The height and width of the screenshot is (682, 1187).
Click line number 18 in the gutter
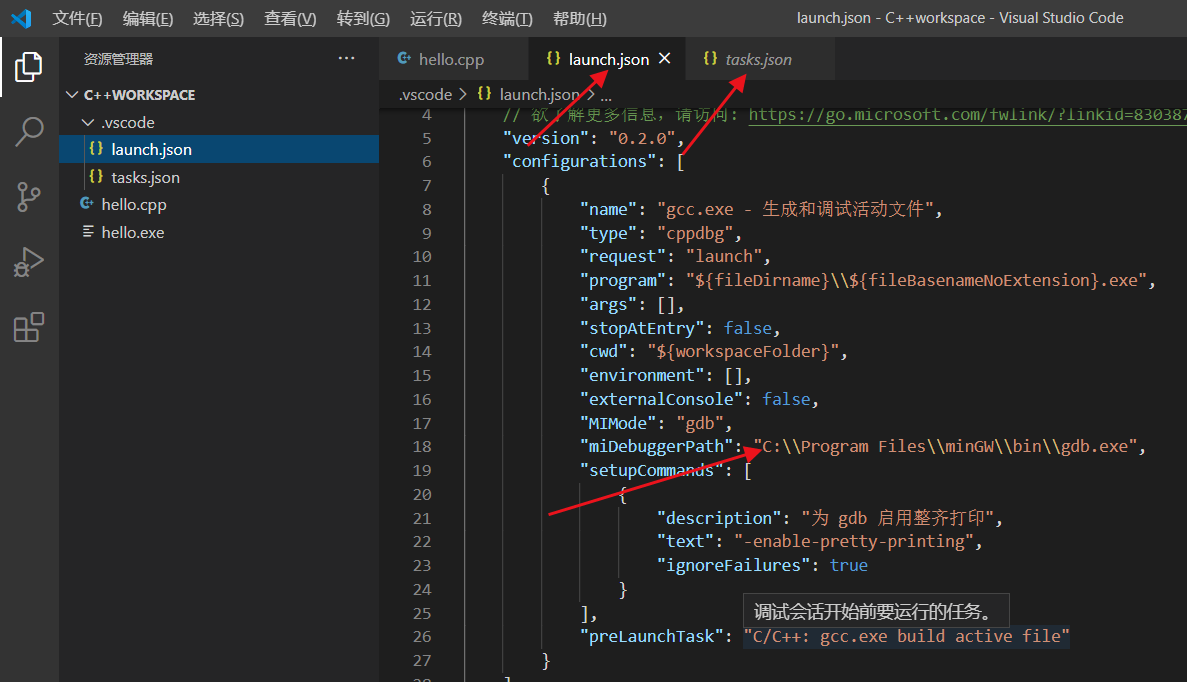pos(422,446)
